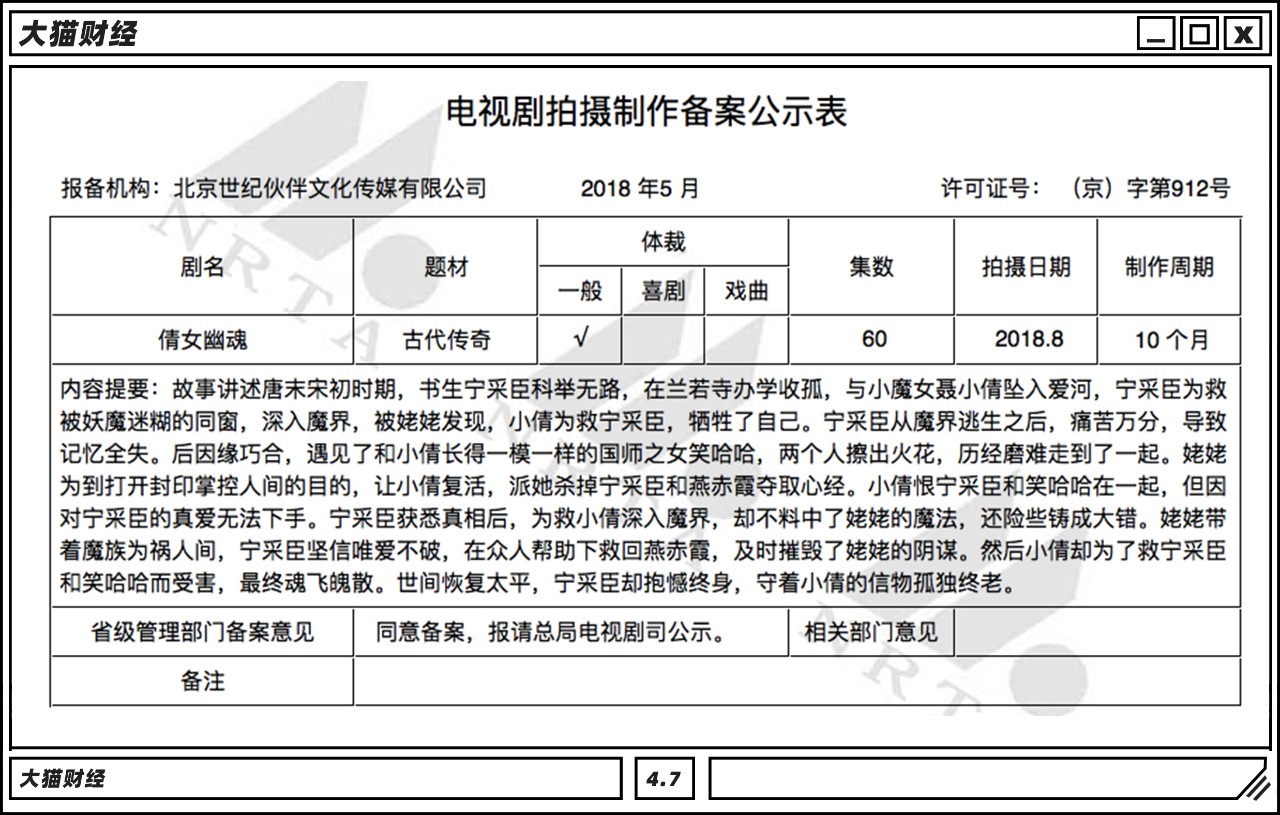This screenshot has width=1280, height=815.
Task: Click the empty 喜剧 checkbox cell
Action: click(663, 338)
